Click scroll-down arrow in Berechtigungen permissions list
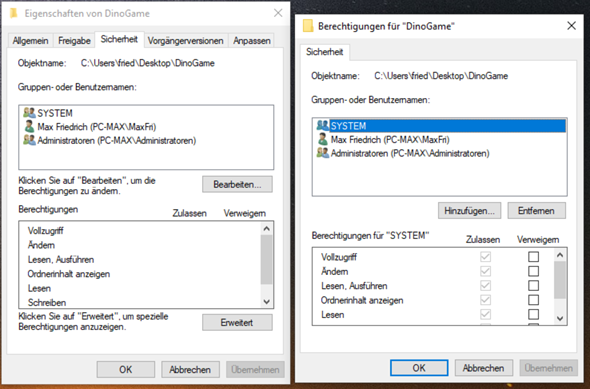 pyautogui.click(x=560, y=318)
